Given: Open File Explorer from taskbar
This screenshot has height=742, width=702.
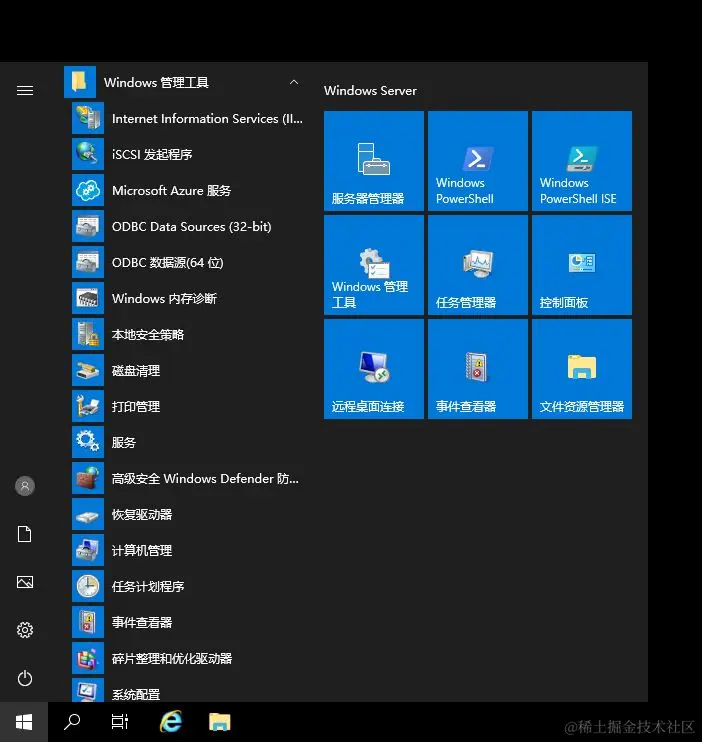Looking at the screenshot, I should tap(220, 722).
